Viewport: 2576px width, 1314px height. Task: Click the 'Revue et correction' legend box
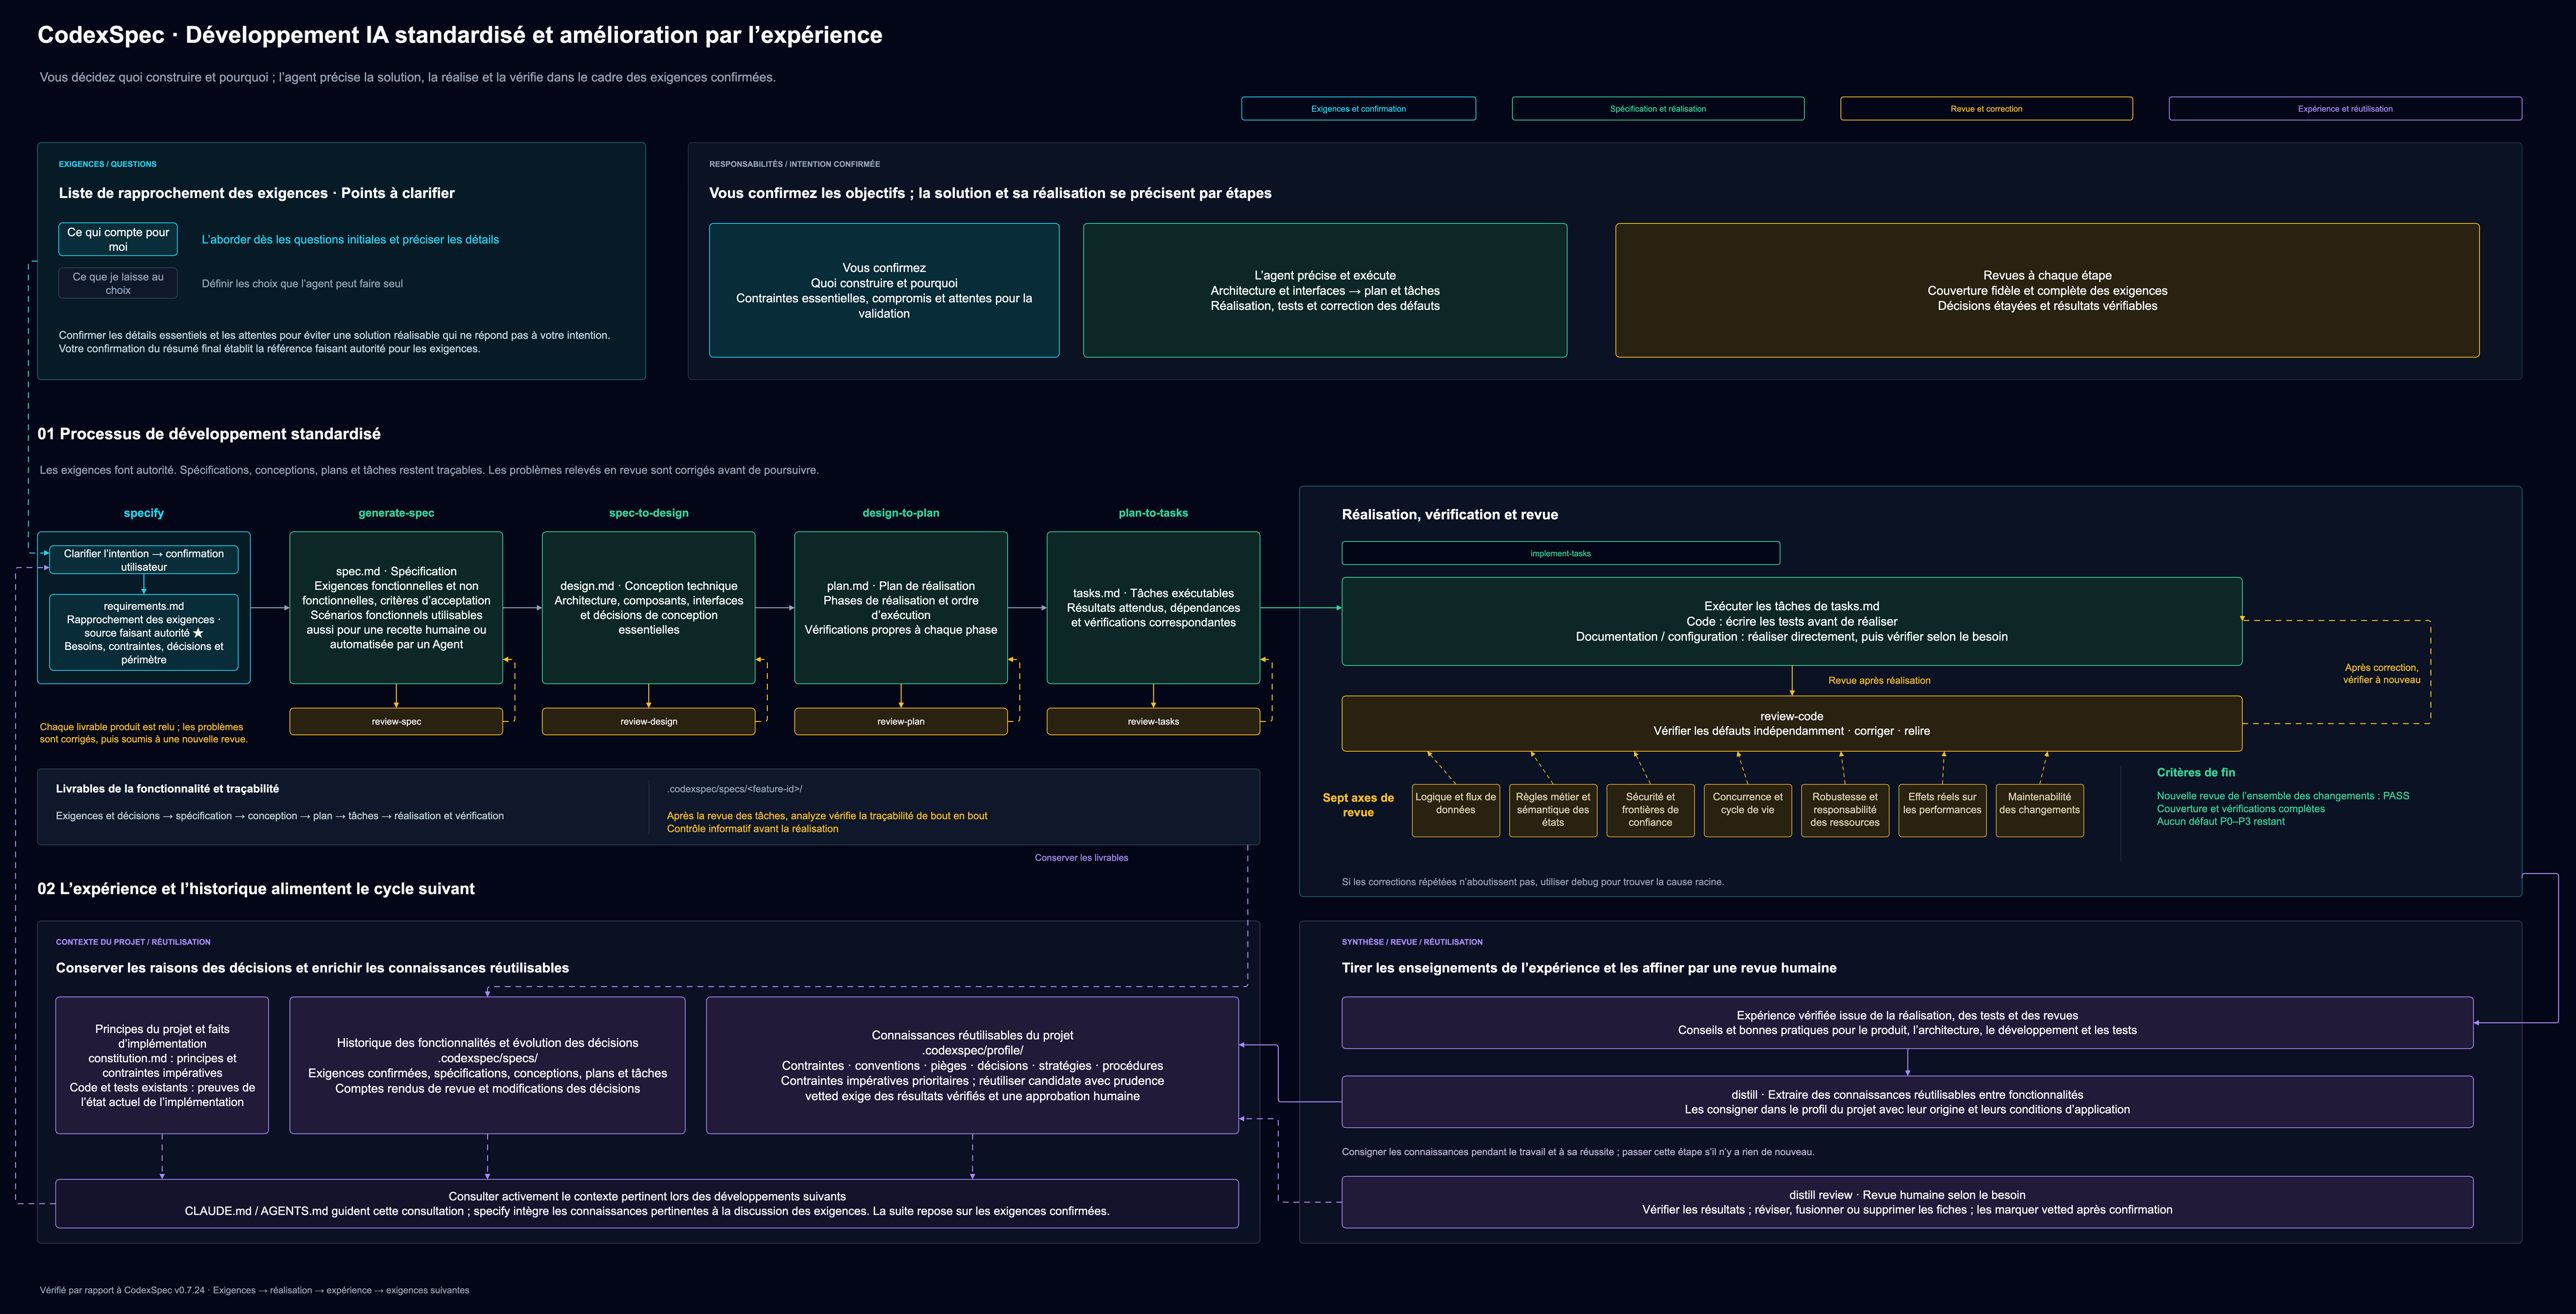coord(1986,109)
